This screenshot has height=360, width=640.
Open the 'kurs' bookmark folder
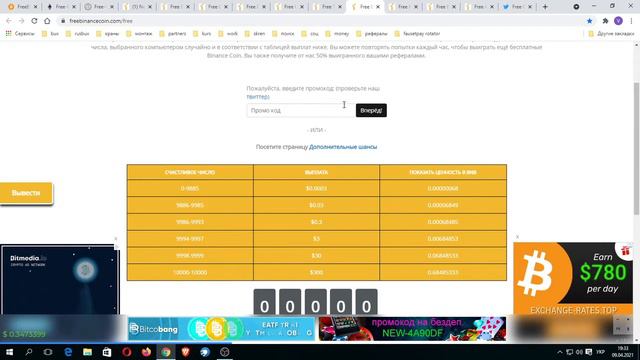(x=202, y=33)
